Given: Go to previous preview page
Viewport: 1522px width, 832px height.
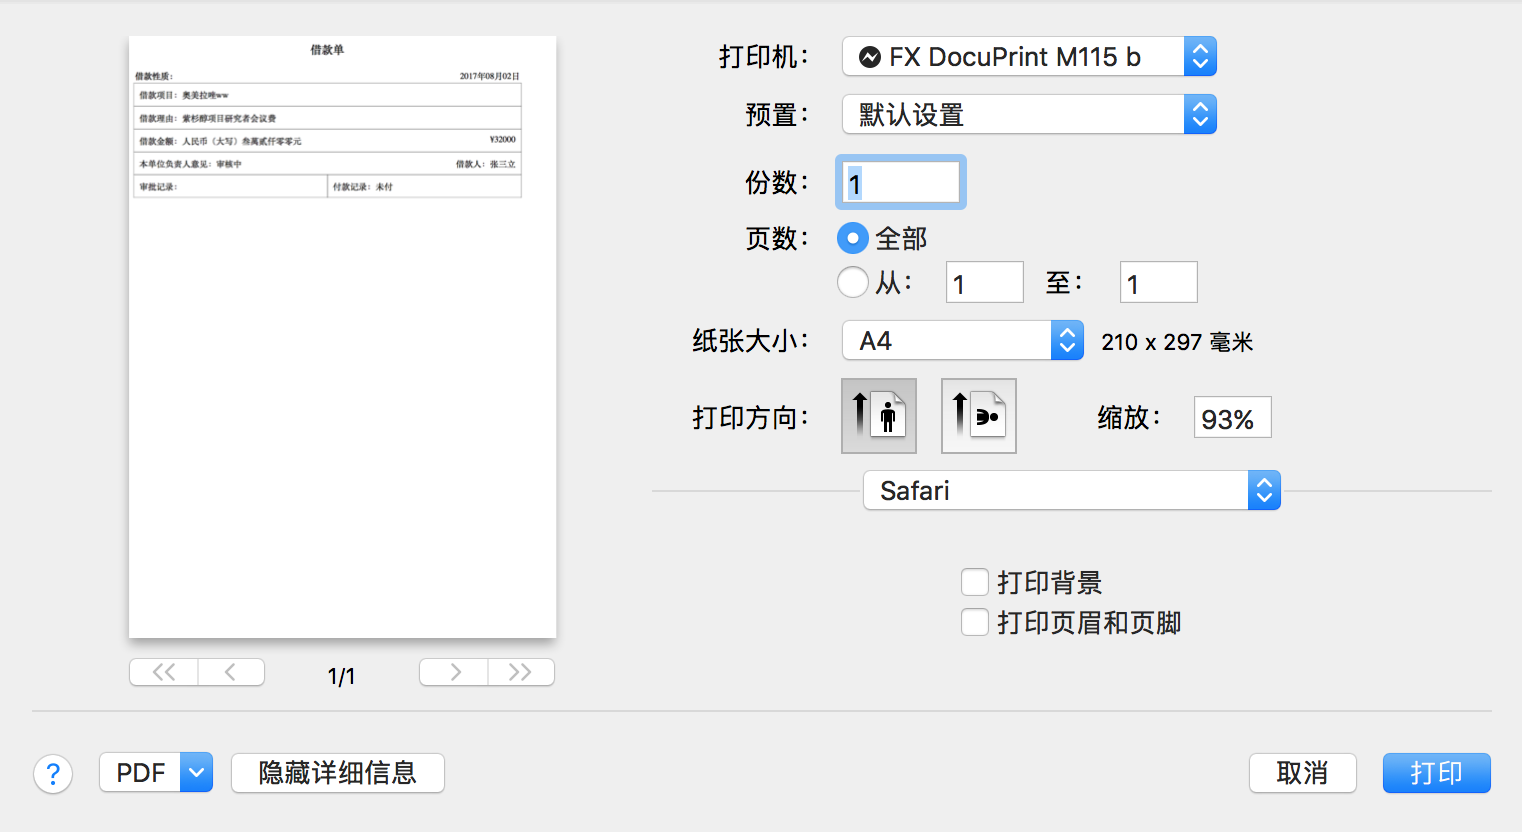Looking at the screenshot, I should (231, 672).
